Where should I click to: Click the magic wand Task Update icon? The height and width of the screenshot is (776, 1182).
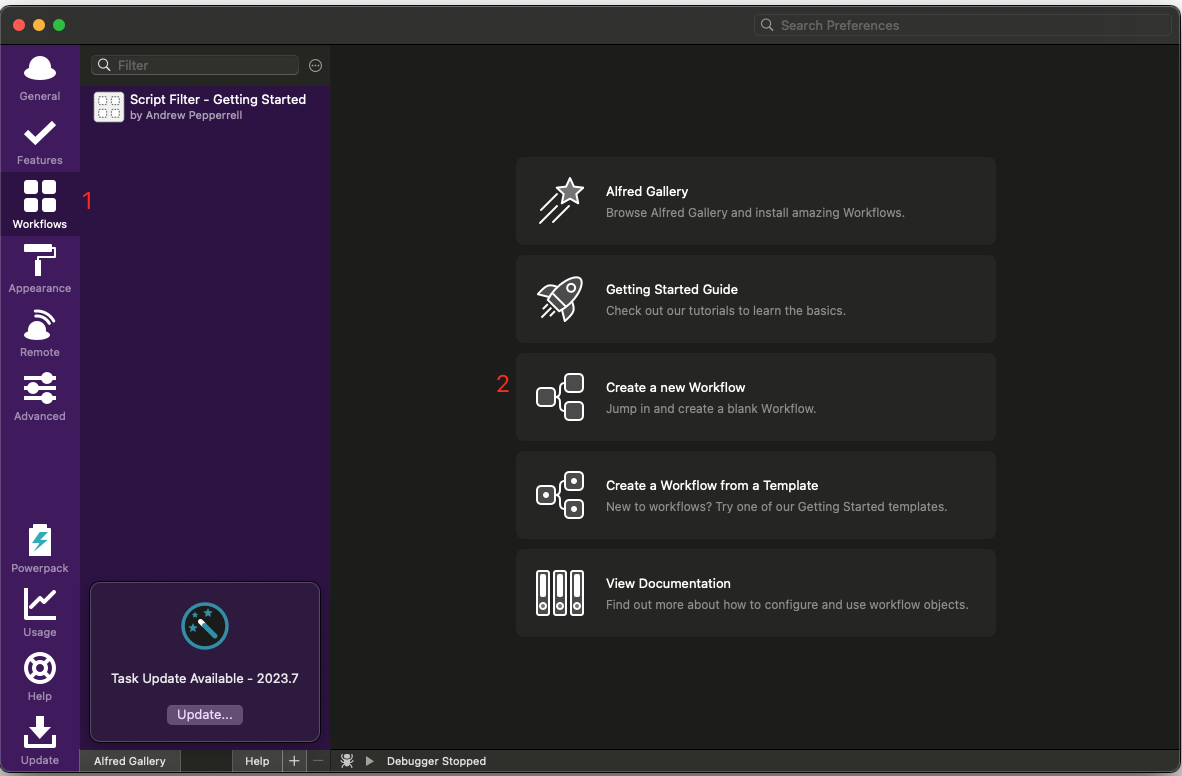pyautogui.click(x=205, y=626)
